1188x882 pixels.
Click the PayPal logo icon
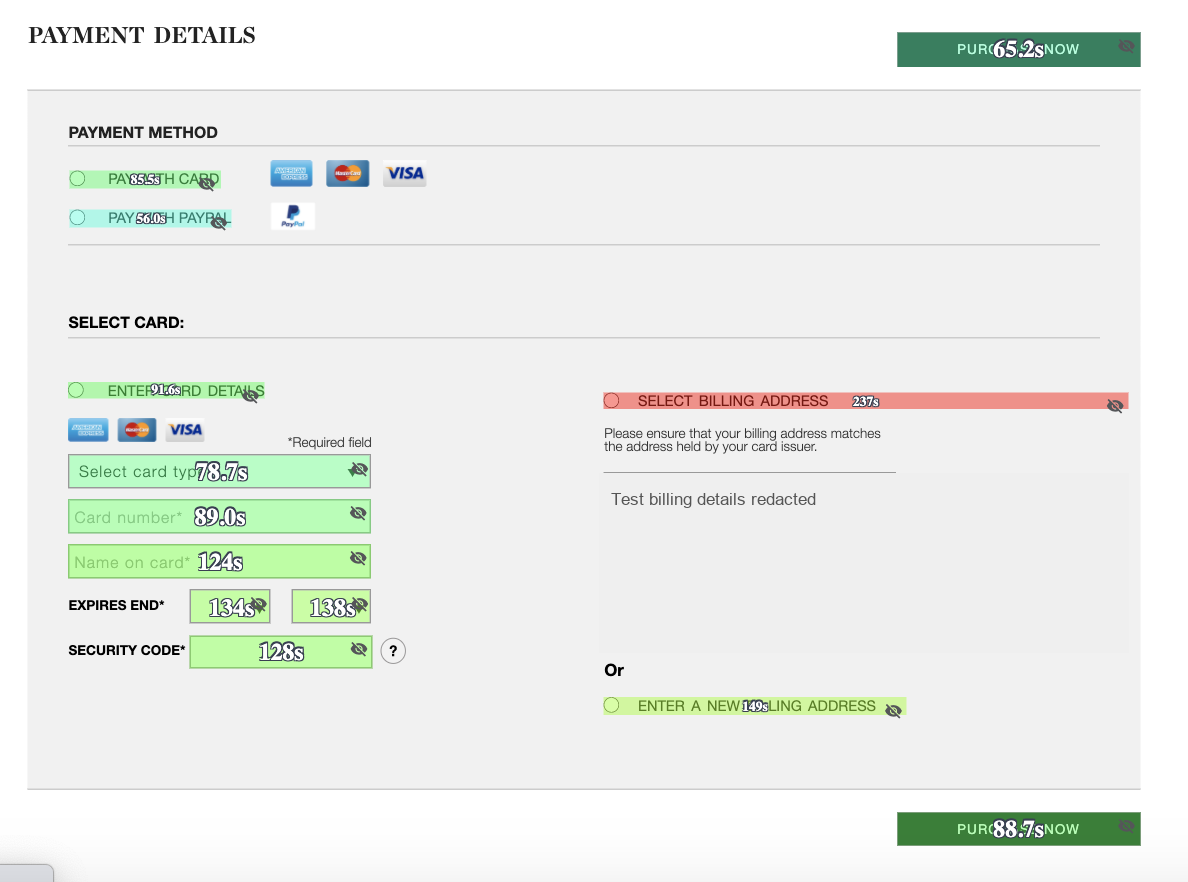pos(293,216)
